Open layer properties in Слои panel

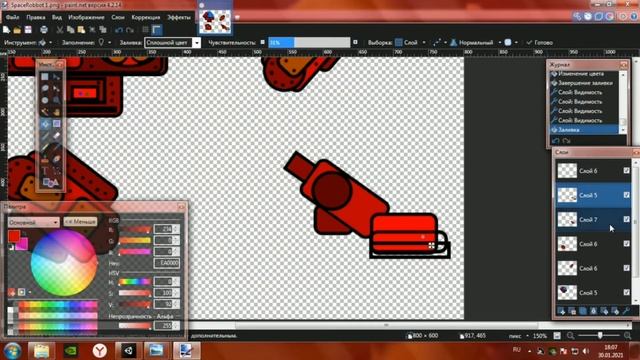pos(626,311)
